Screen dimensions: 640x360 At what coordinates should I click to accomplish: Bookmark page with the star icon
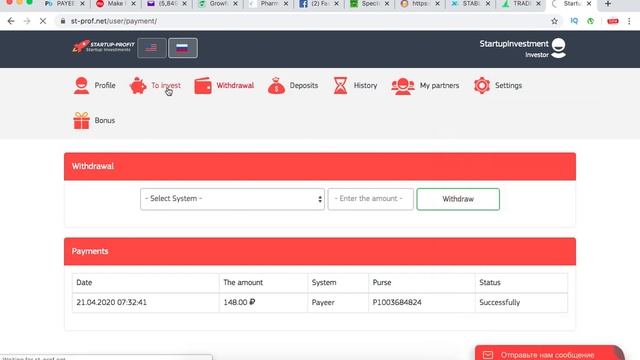pos(554,21)
